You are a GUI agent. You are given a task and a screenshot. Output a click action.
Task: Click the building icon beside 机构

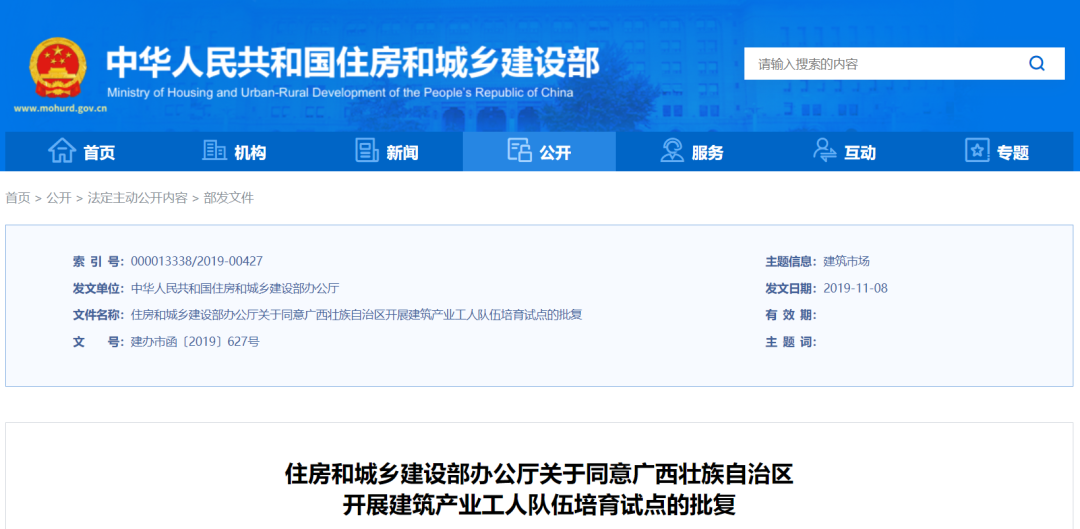pos(214,151)
